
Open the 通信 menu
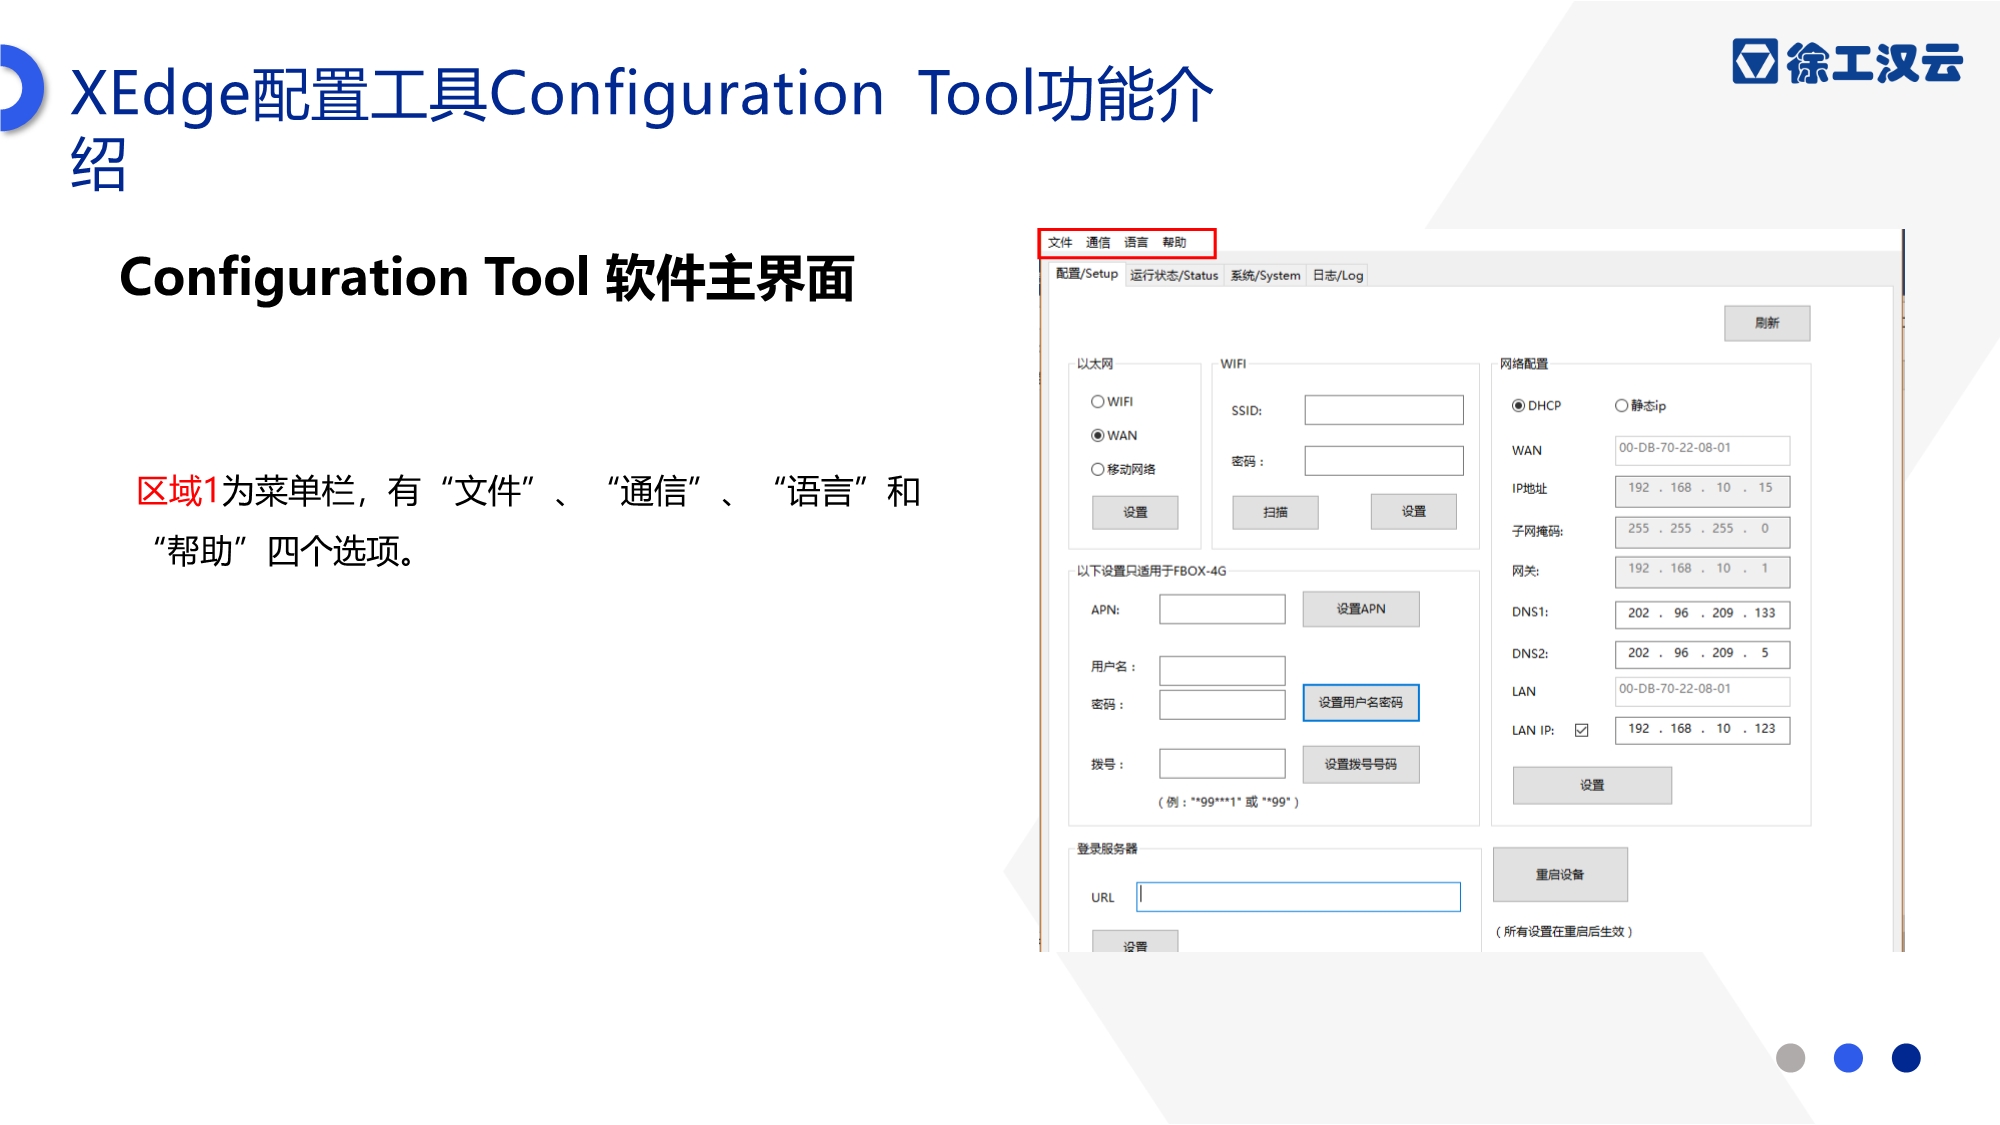pos(1098,243)
